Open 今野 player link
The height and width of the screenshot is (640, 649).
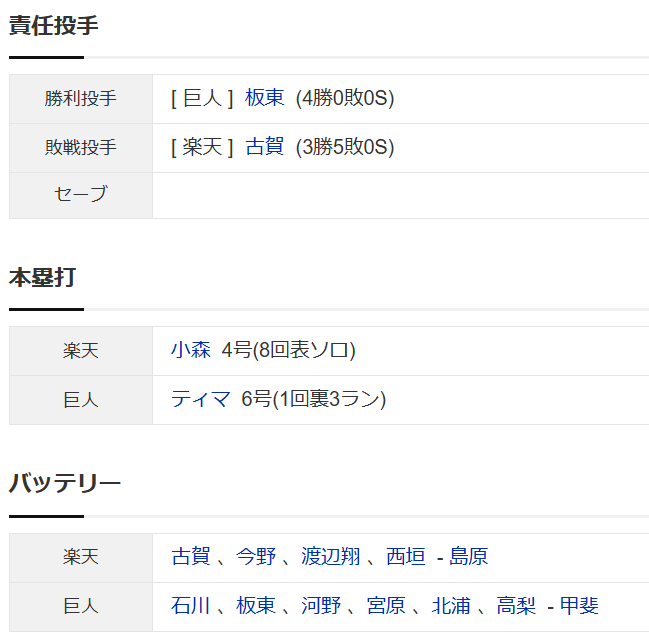pos(256,557)
